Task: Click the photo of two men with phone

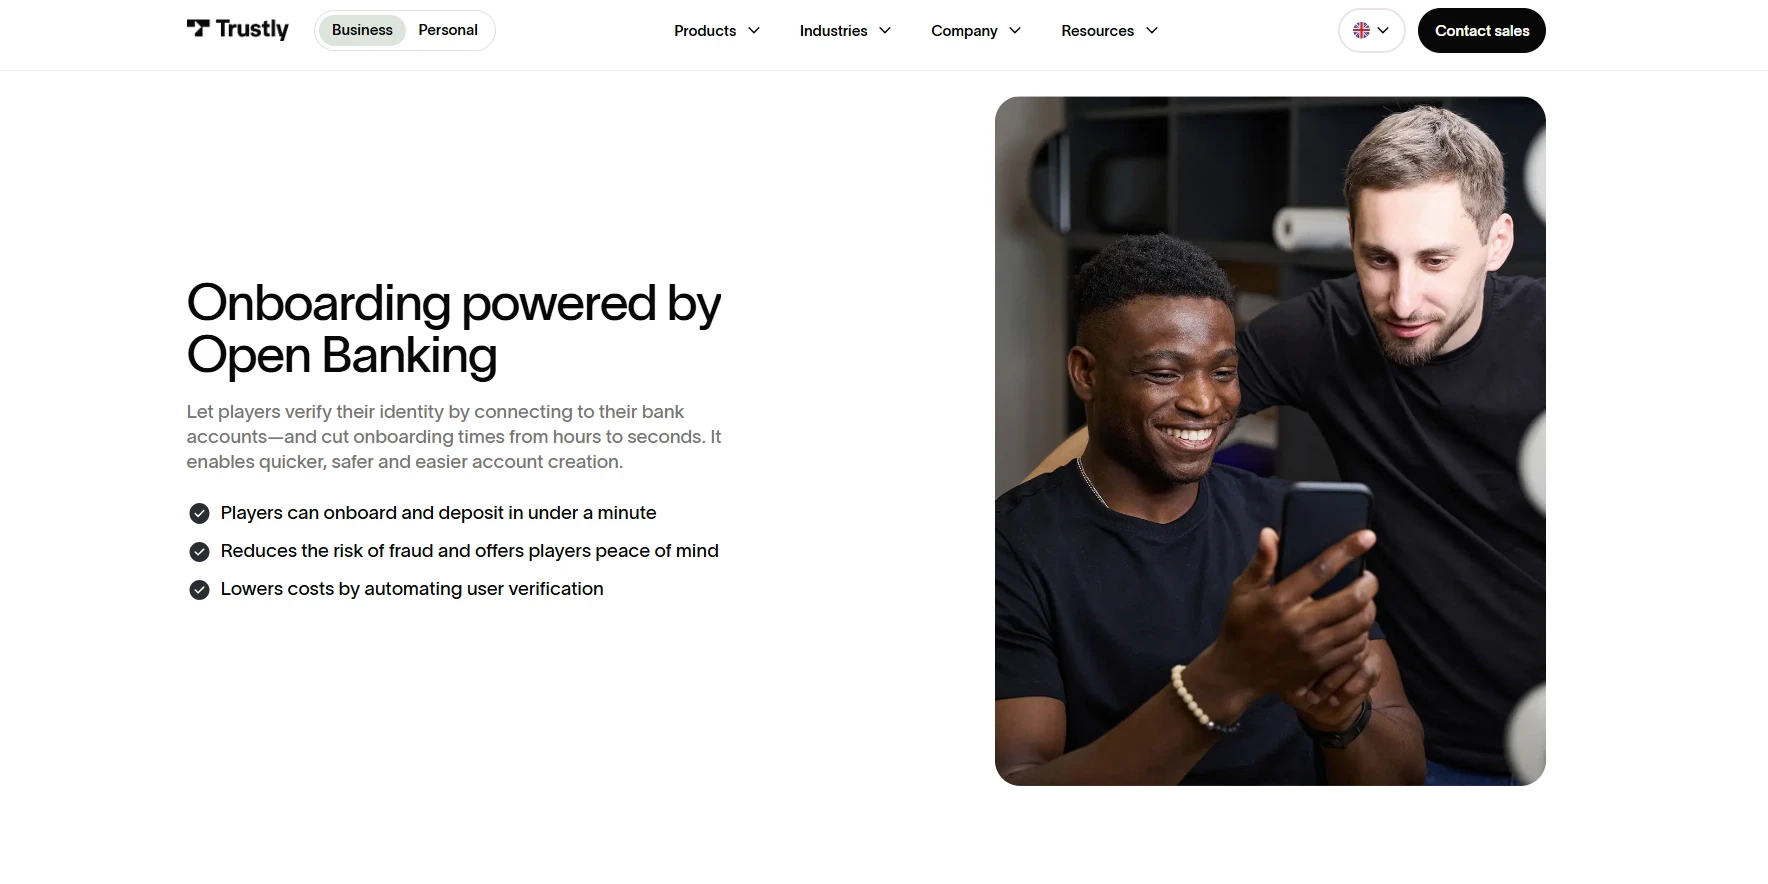Action: [1270, 441]
